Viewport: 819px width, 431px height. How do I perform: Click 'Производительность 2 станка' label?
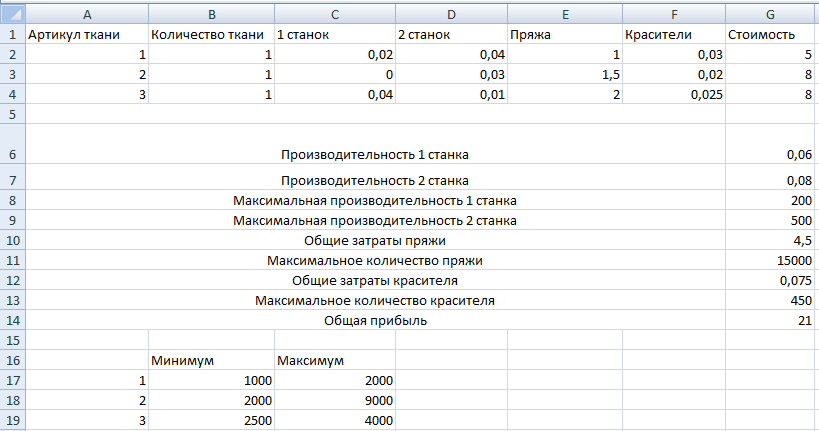coord(375,181)
